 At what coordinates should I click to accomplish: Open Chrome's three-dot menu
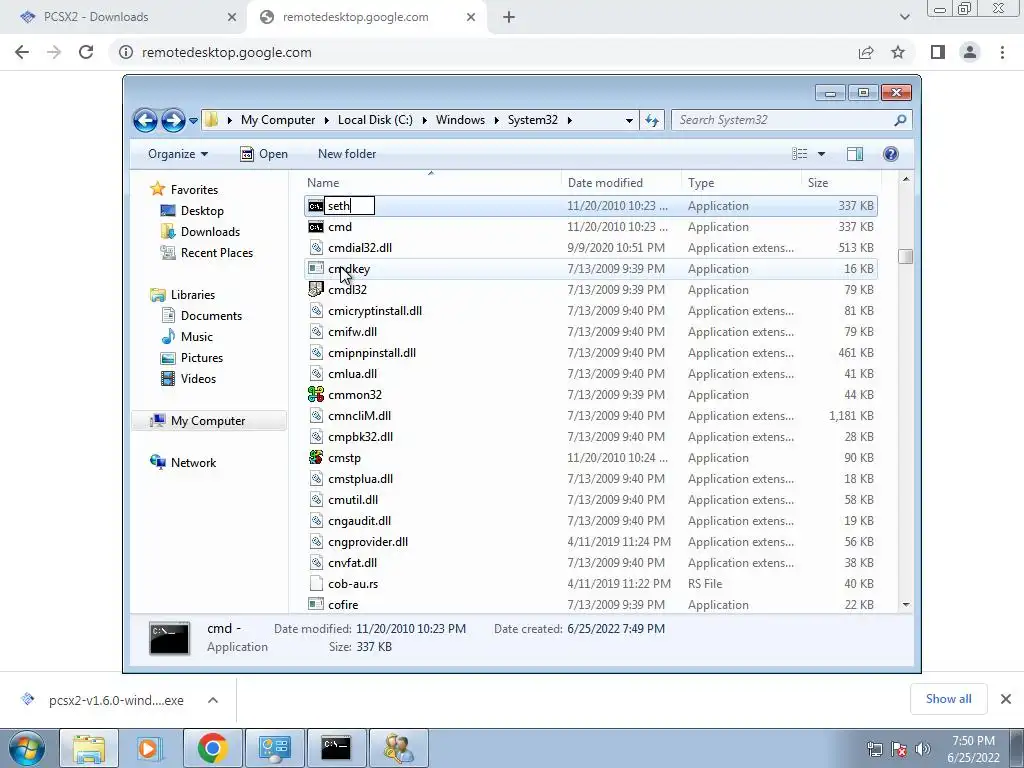[1002, 52]
